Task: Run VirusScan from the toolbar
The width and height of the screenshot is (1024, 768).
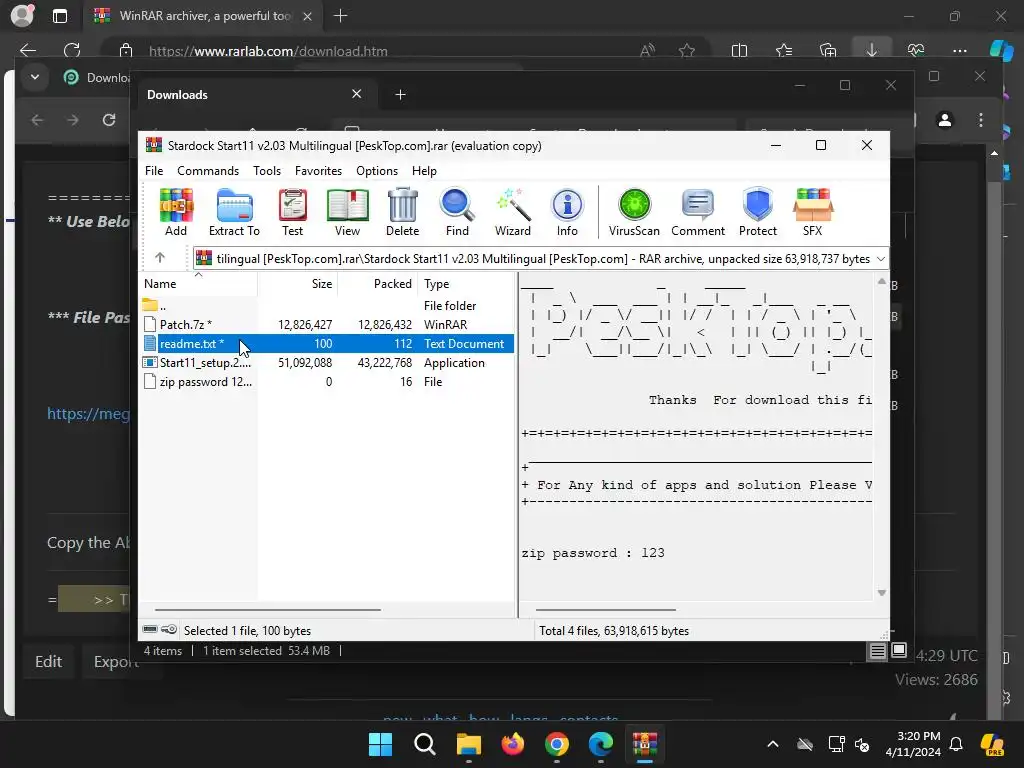Action: click(634, 212)
